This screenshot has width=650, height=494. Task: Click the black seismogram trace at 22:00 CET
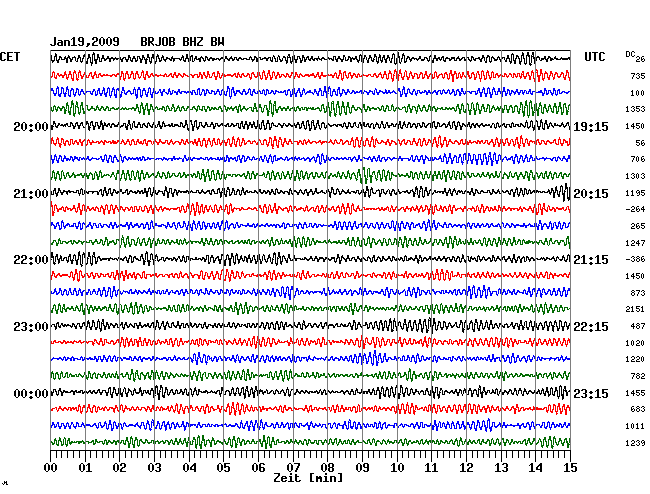click(310, 259)
